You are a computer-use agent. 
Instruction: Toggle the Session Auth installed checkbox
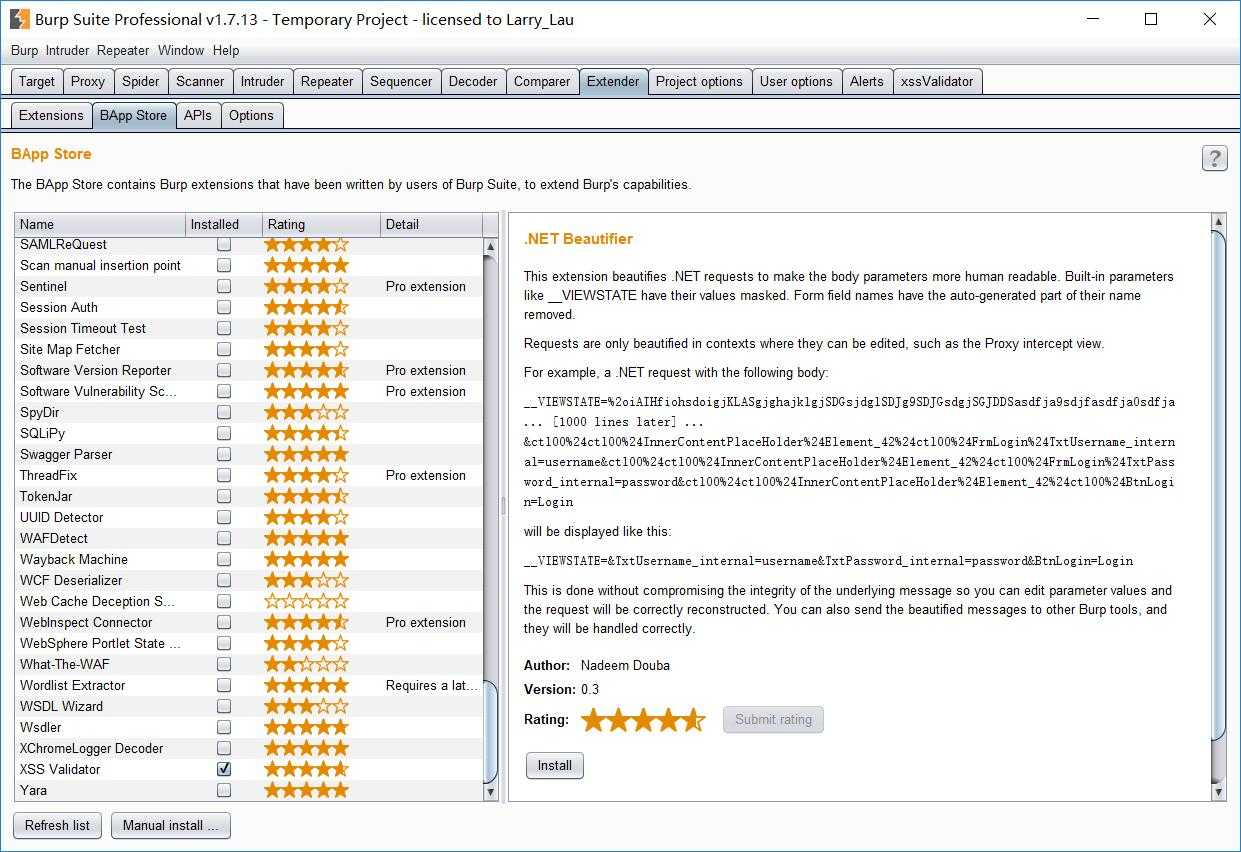224,307
